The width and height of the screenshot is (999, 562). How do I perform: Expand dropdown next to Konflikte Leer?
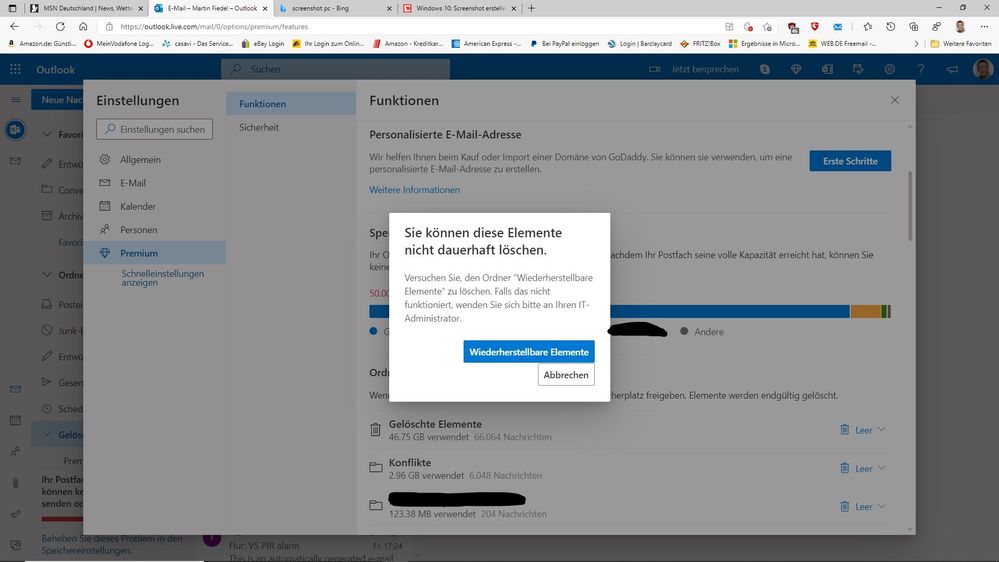point(882,468)
